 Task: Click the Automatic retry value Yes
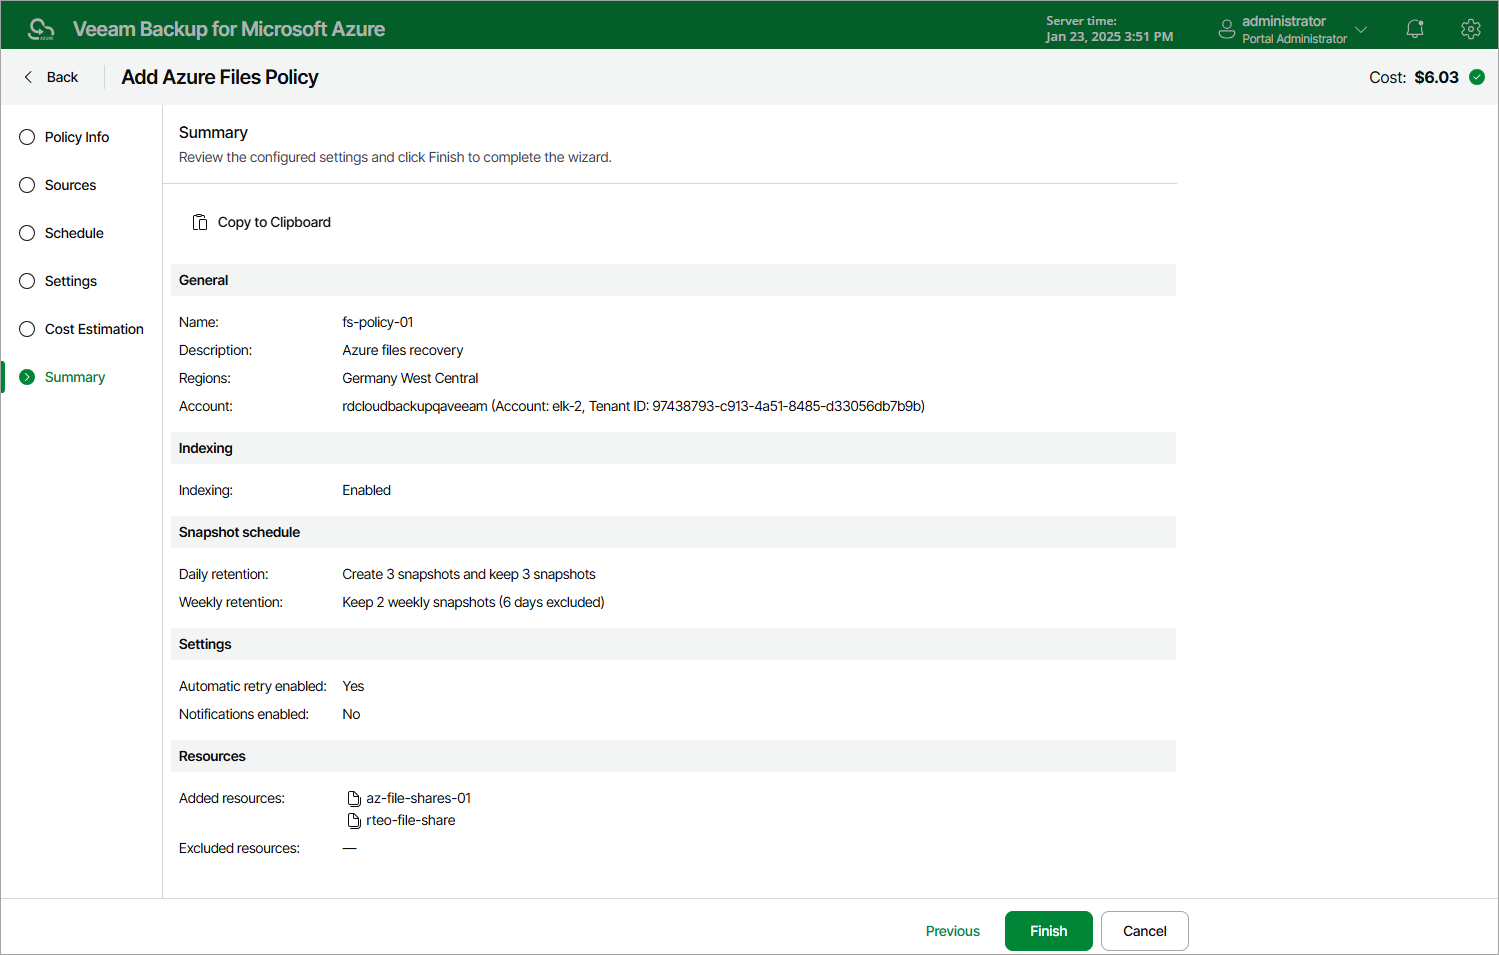[353, 686]
